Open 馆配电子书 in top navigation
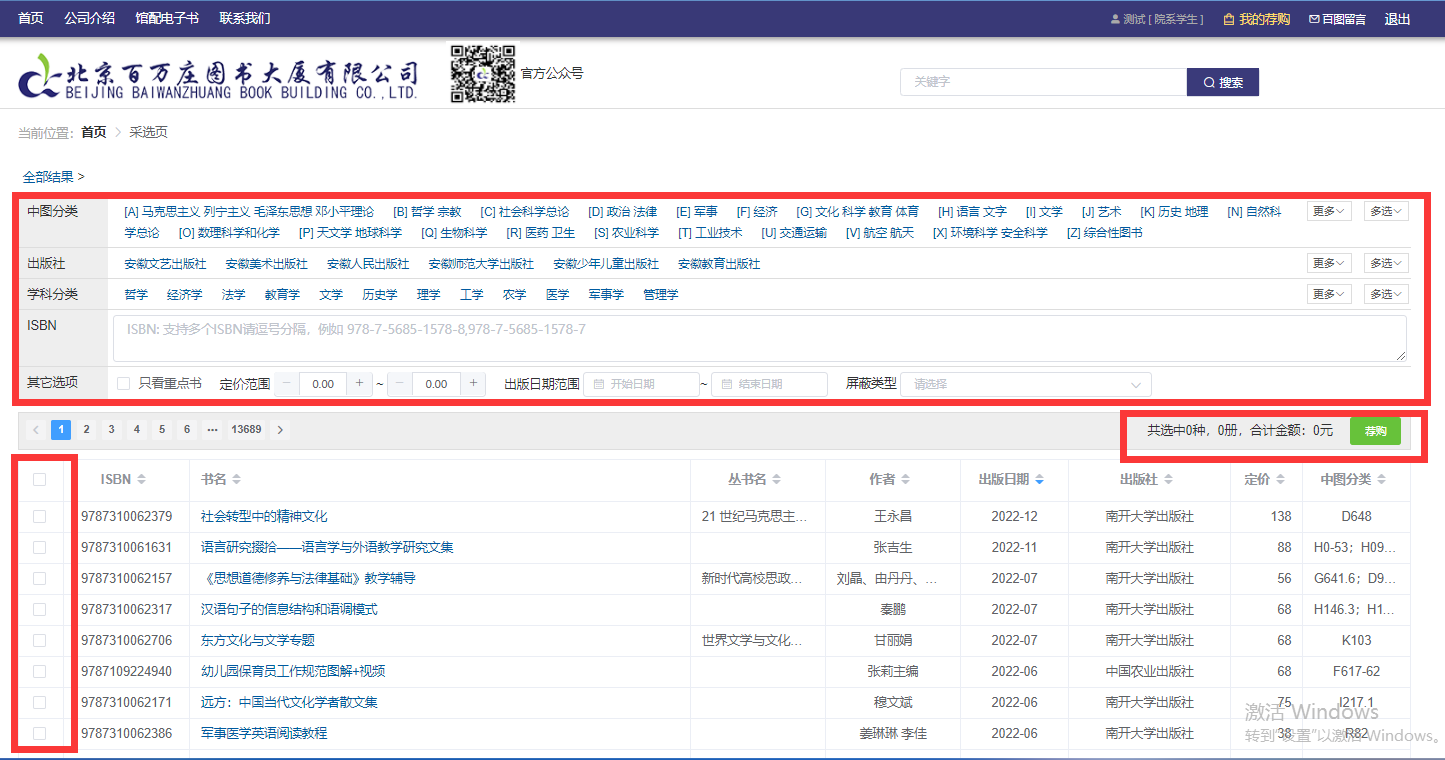This screenshot has width=1445, height=760. (x=167, y=19)
